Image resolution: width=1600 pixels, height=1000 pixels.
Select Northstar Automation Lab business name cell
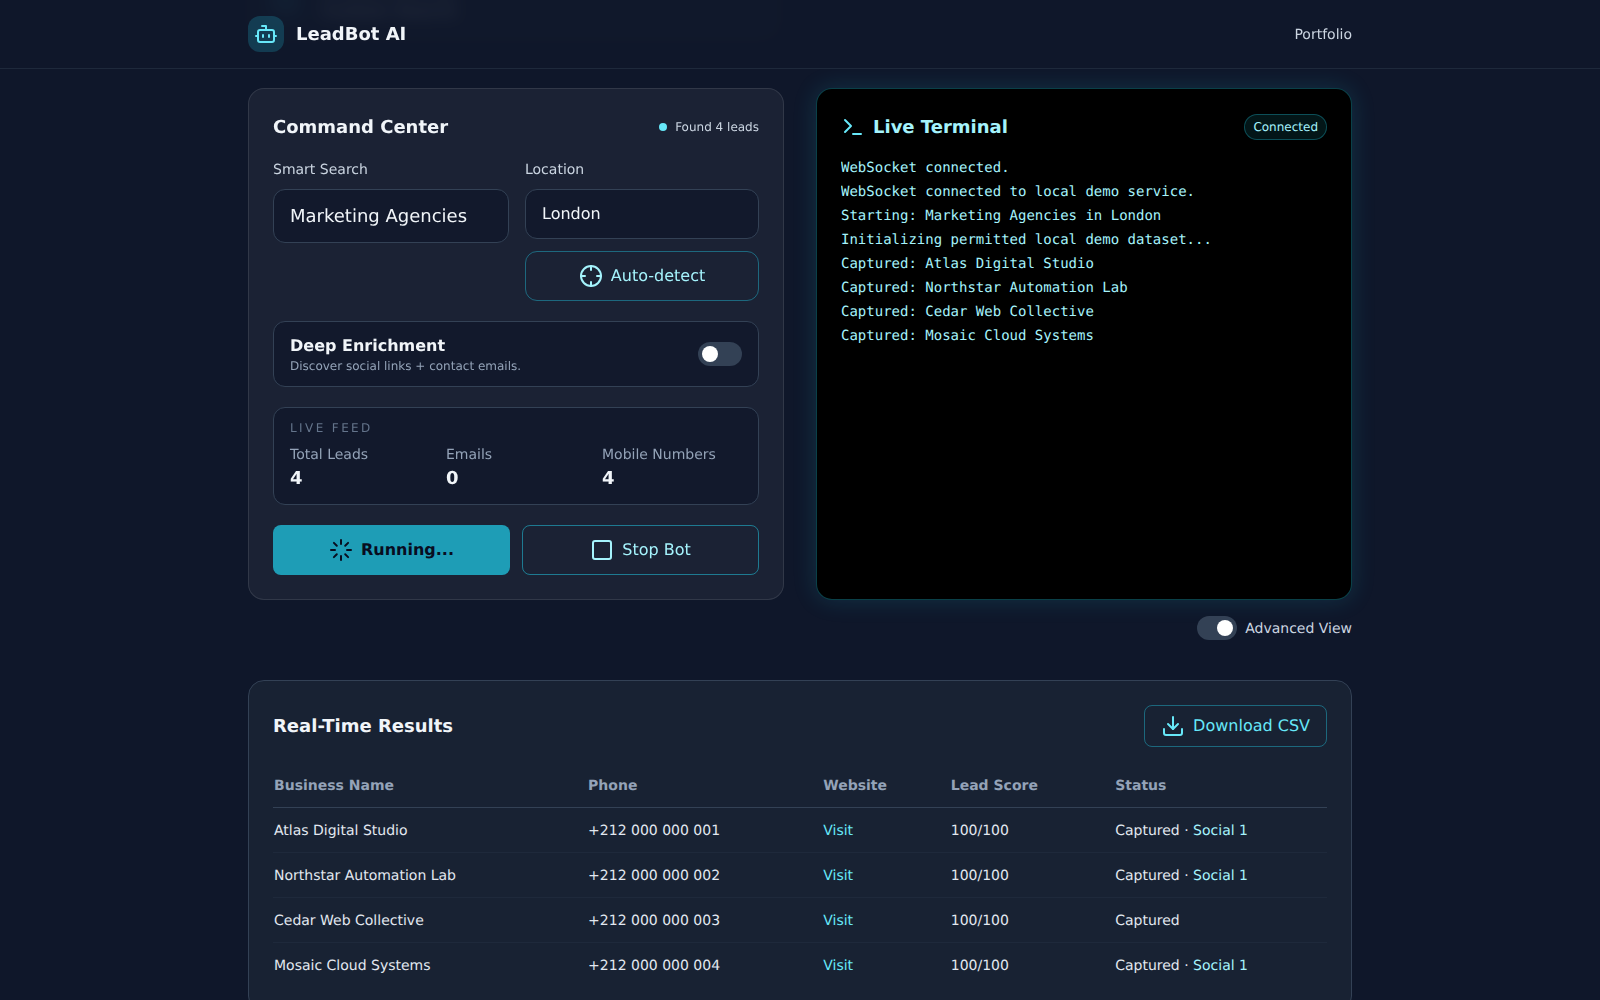[365, 875]
